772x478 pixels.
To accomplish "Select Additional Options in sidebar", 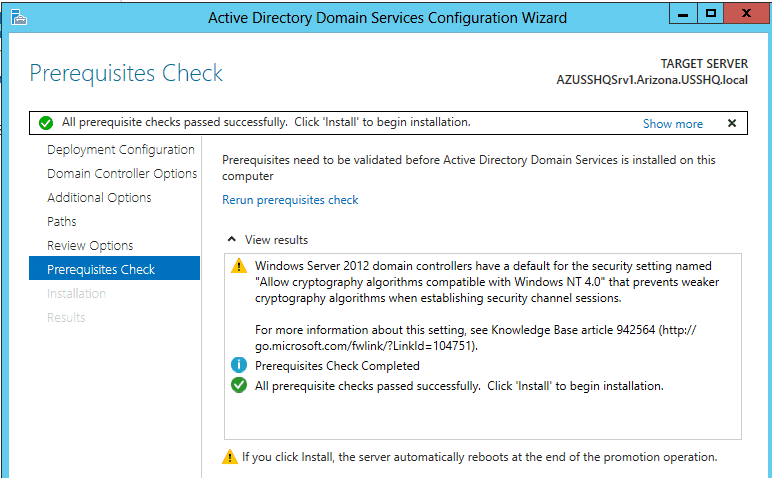I will click(99, 197).
